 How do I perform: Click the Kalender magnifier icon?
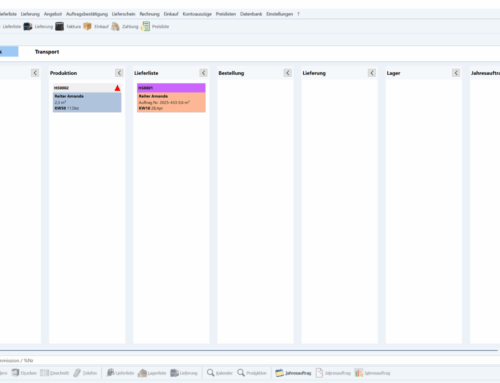pyautogui.click(x=210, y=373)
